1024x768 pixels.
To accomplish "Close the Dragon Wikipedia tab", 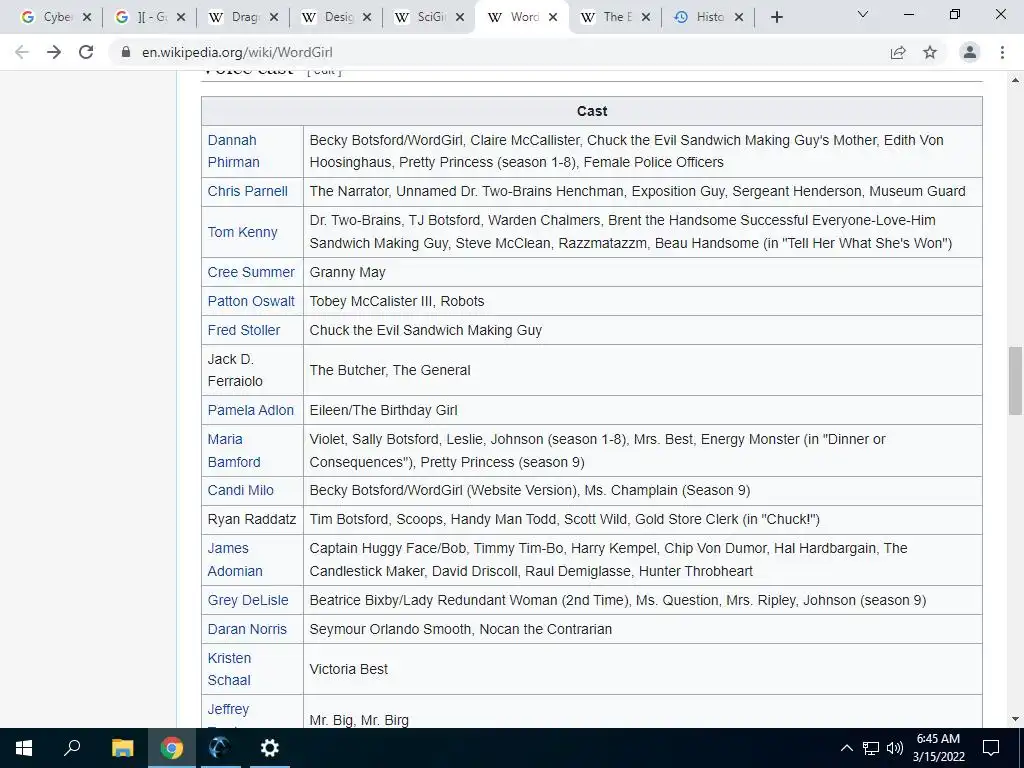I will 274,18.
